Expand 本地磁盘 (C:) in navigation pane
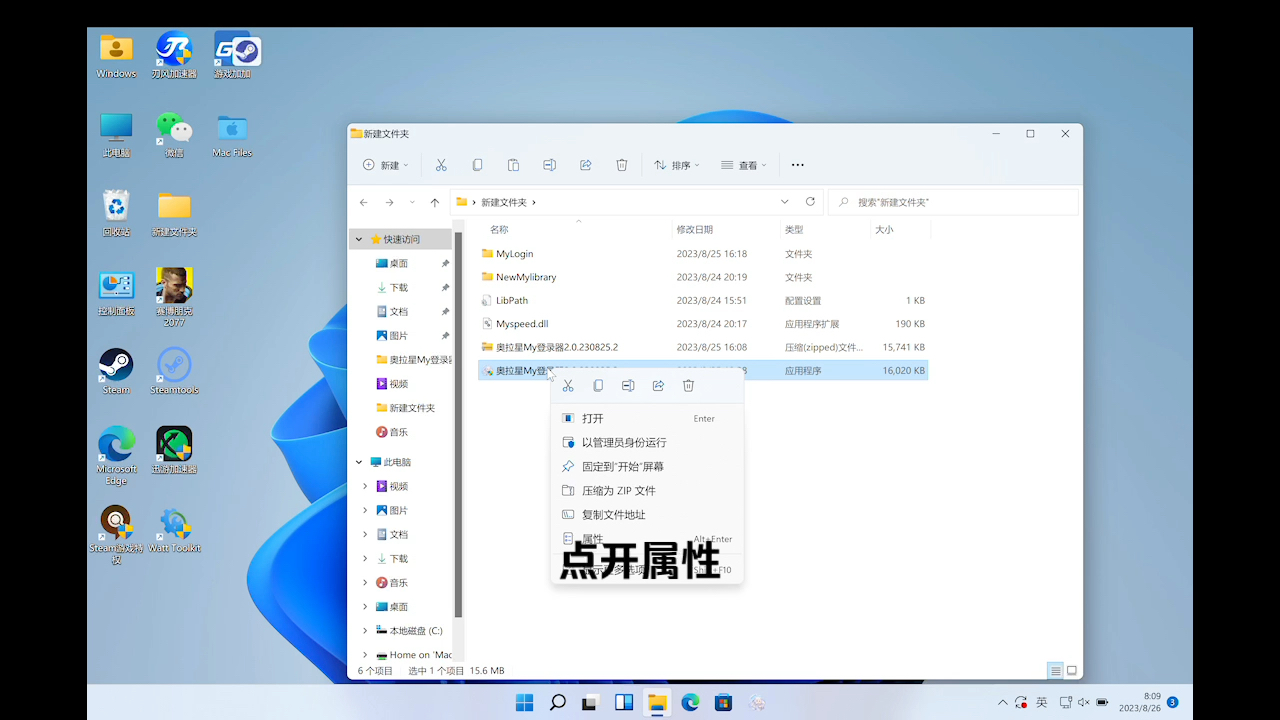The height and width of the screenshot is (720, 1280). 365,631
